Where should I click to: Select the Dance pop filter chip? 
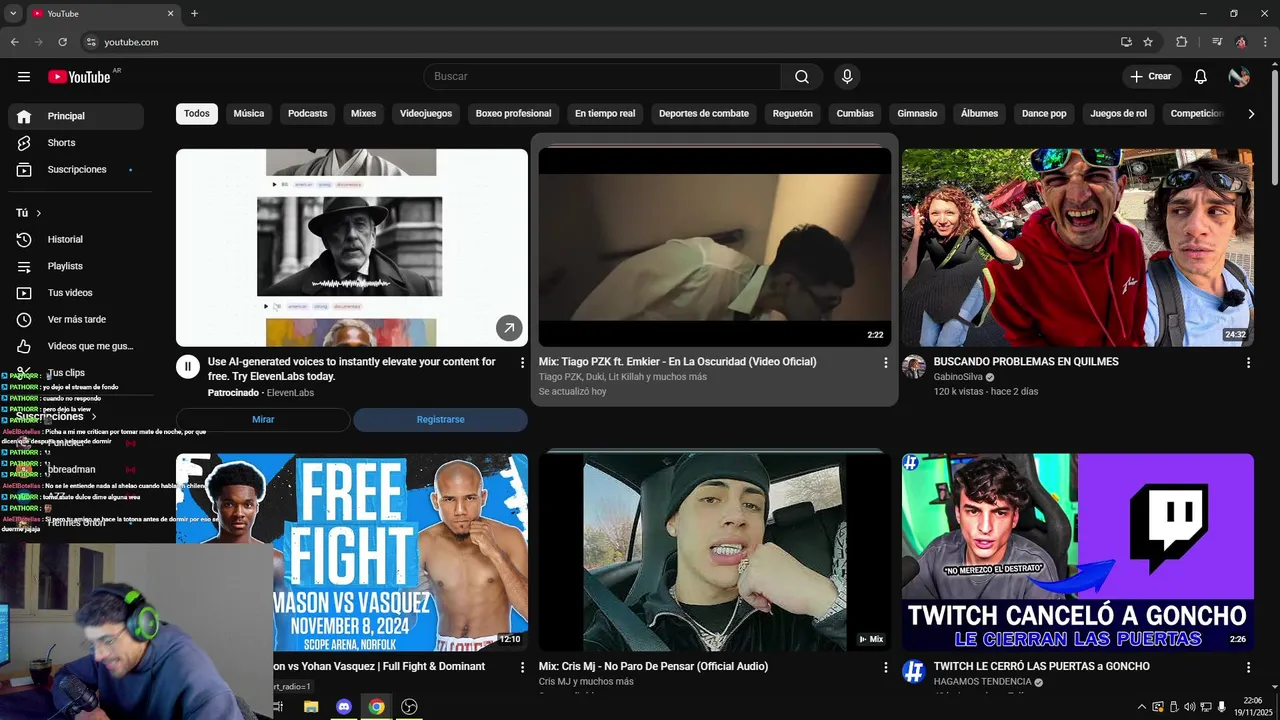click(x=1044, y=114)
